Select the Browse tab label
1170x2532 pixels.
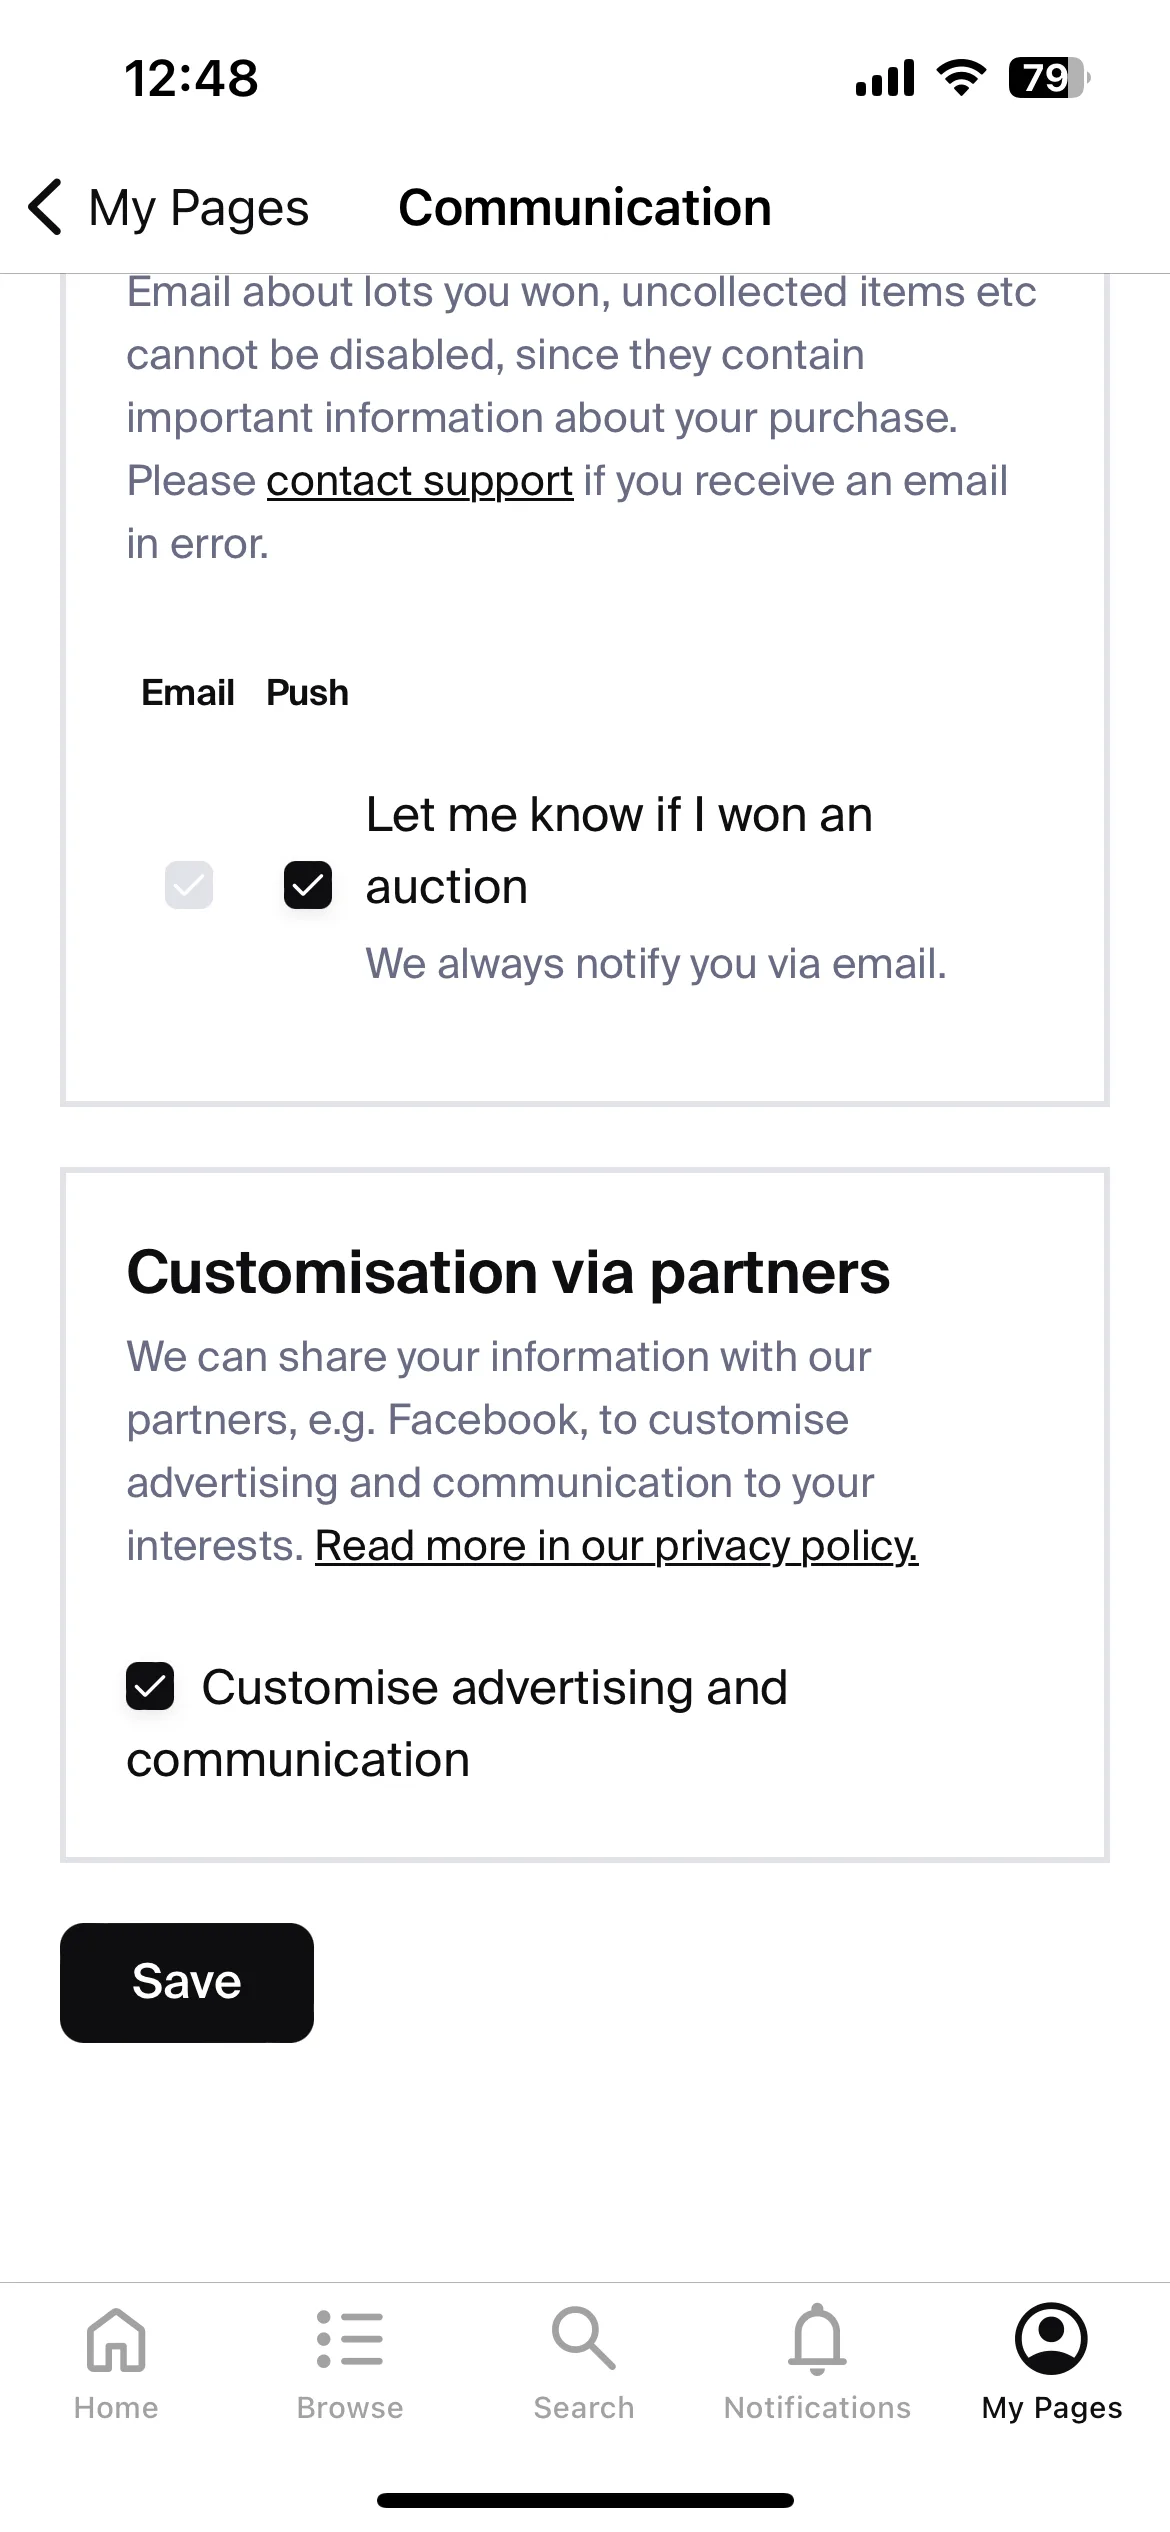click(350, 2408)
